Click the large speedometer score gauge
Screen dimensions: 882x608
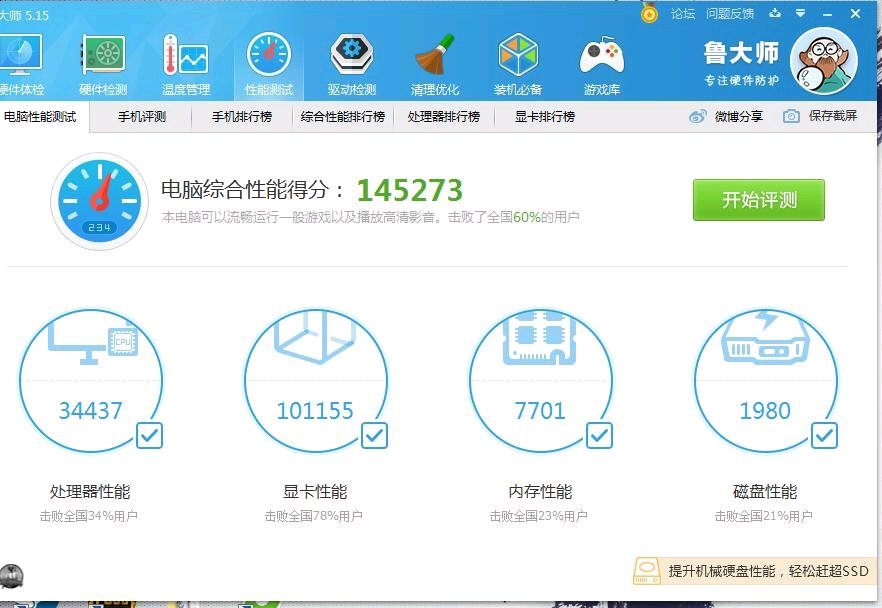pos(100,201)
